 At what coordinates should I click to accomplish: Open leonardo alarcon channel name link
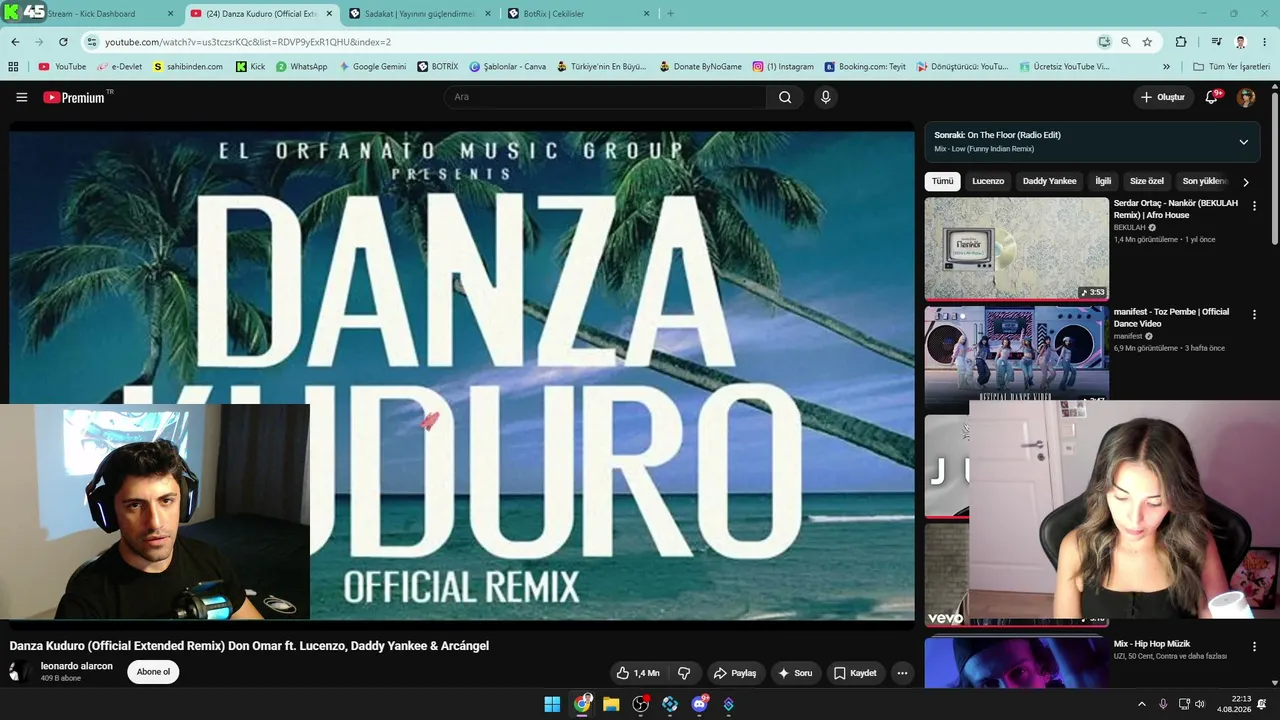77,666
